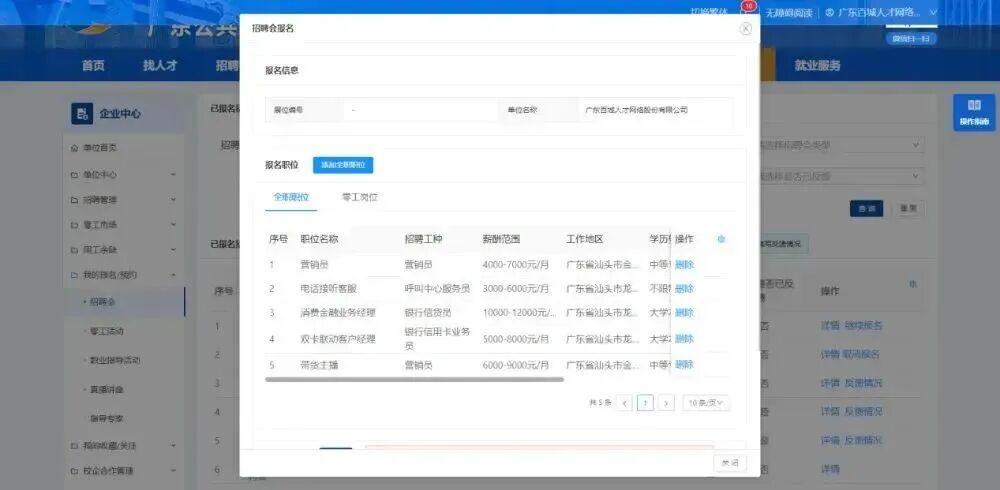Delete the 营销员 position row
The height and width of the screenshot is (490, 1000).
tap(684, 265)
